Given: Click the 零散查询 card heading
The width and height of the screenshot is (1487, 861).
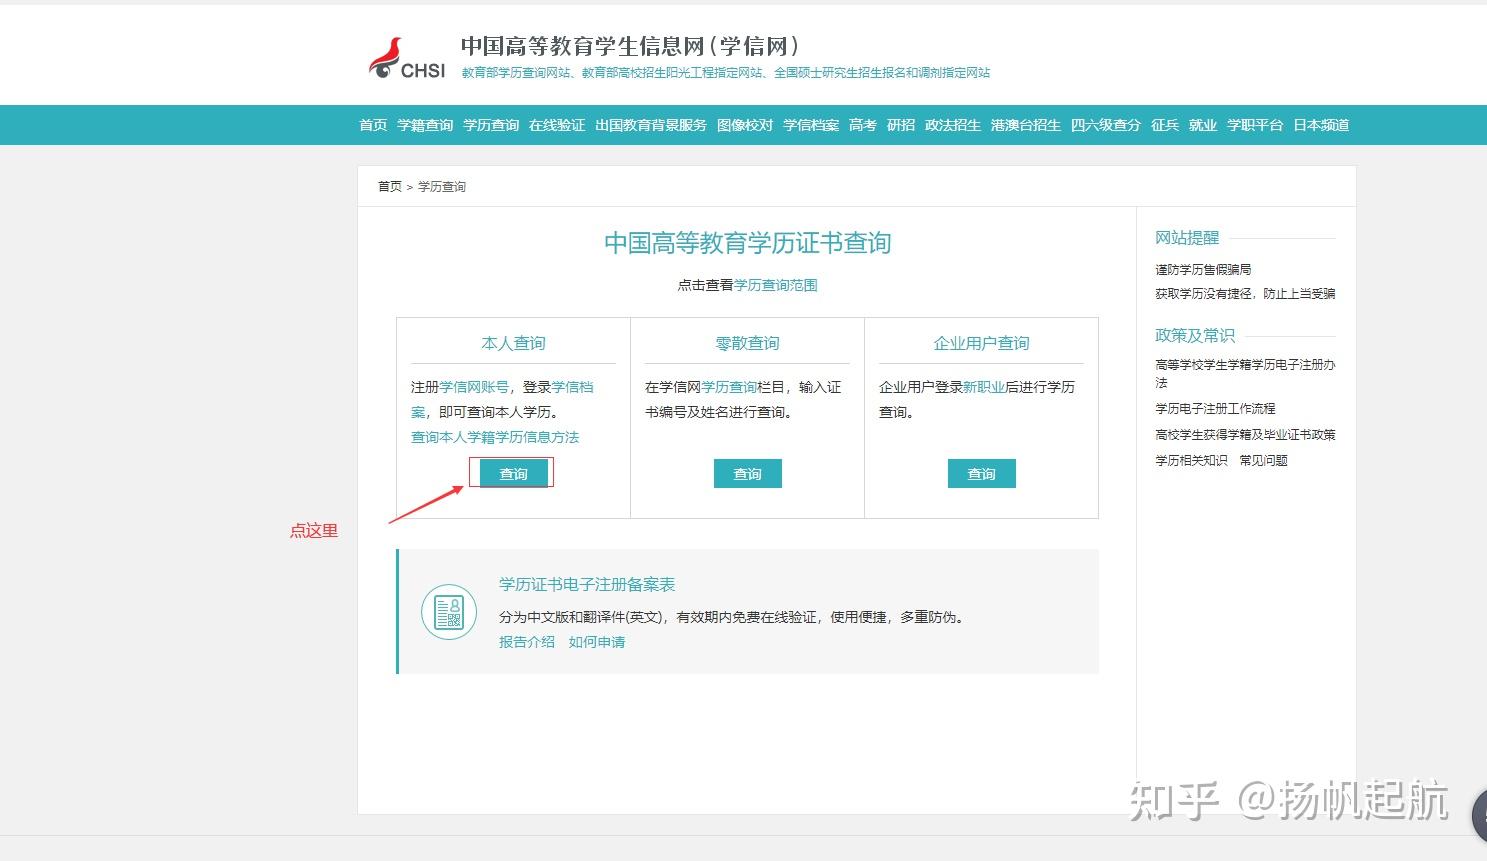Looking at the screenshot, I should pyautogui.click(x=747, y=343).
